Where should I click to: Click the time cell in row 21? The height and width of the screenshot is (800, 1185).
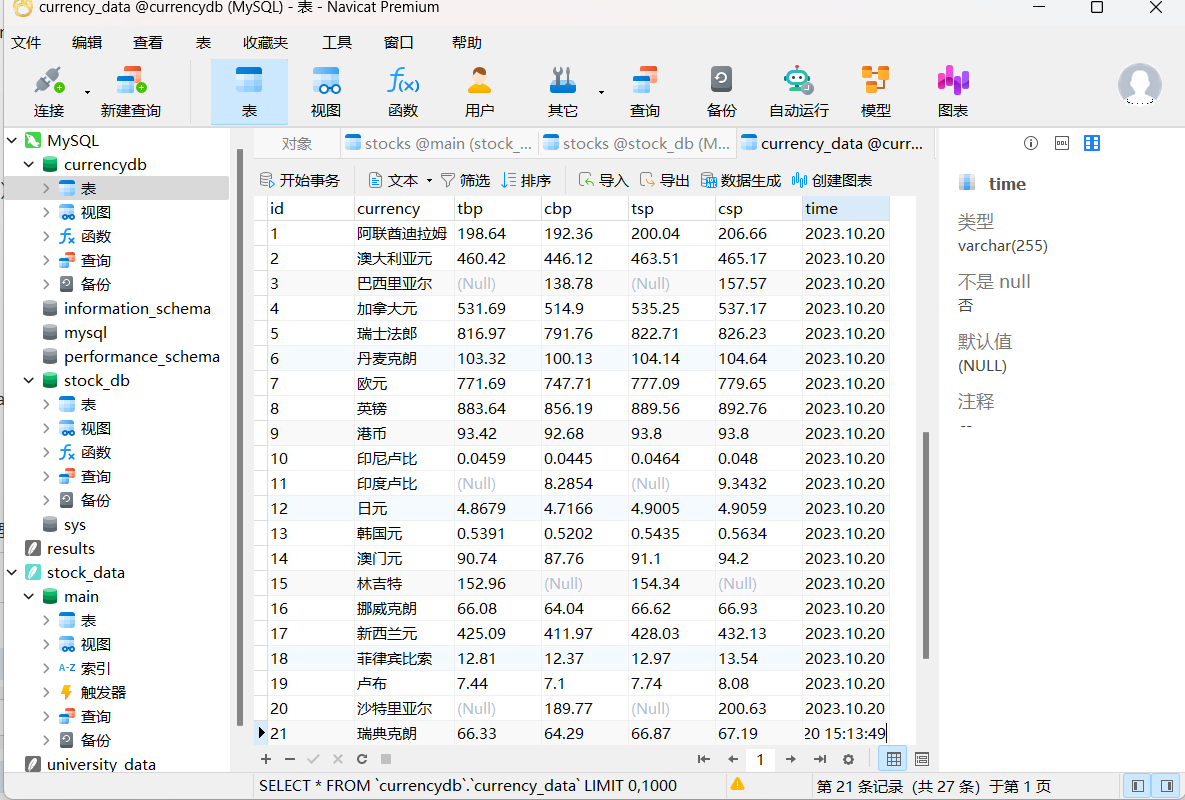coord(846,734)
